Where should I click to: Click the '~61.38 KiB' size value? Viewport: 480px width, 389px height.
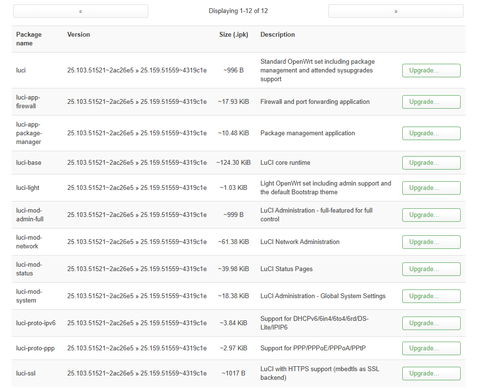(233, 242)
